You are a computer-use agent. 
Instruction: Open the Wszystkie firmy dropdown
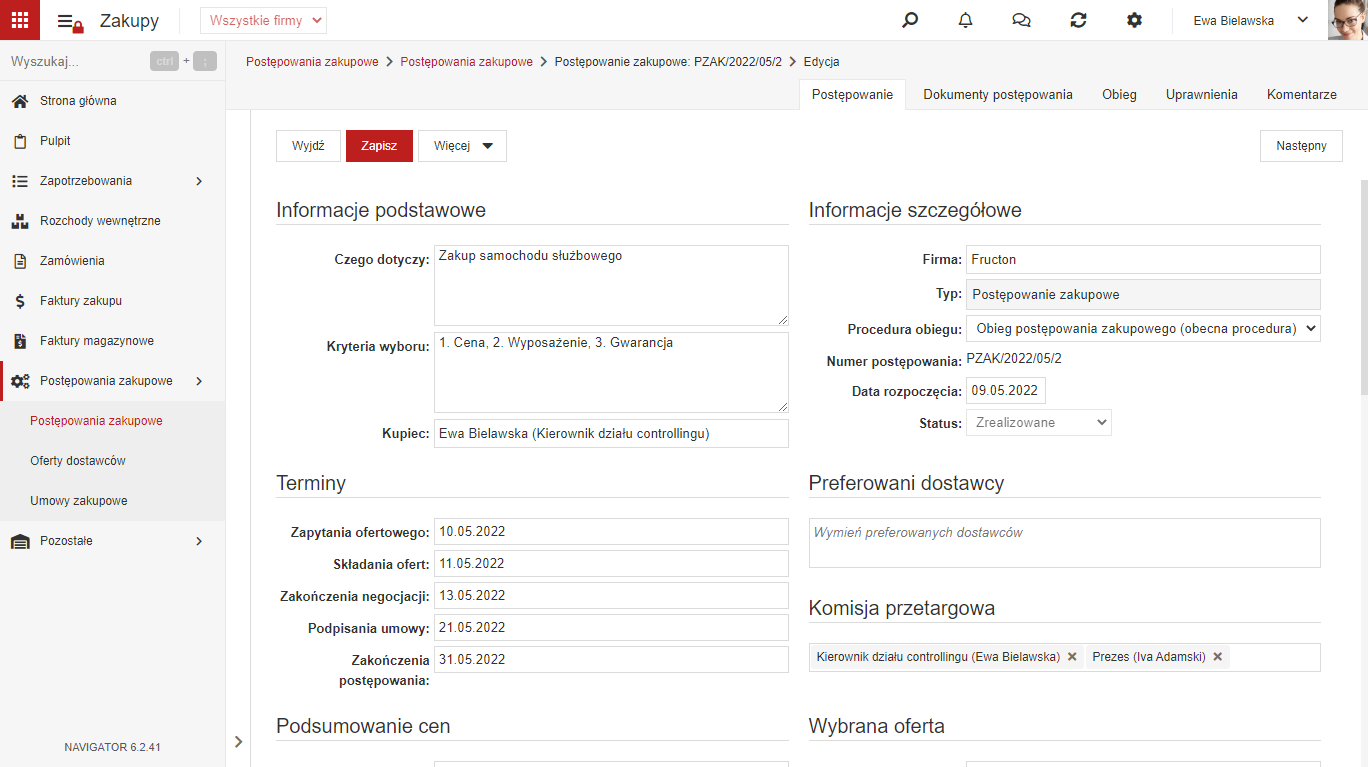[263, 20]
